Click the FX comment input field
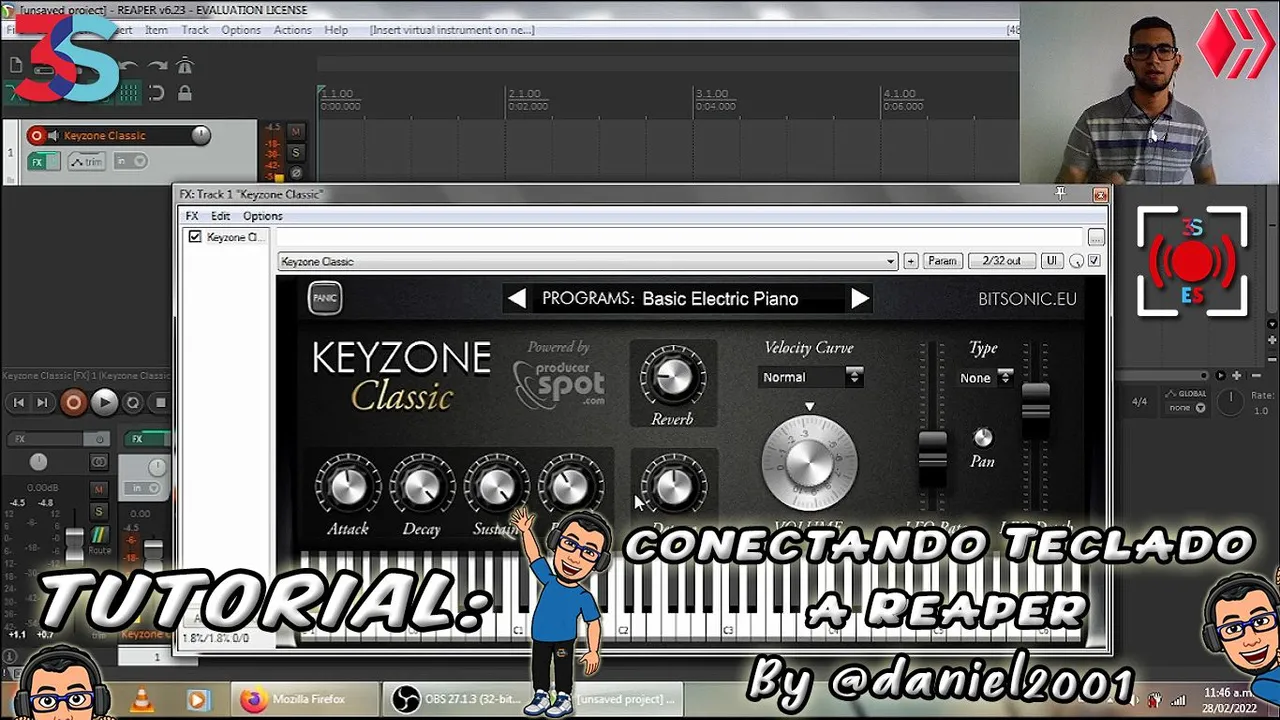The height and width of the screenshot is (720, 1280). pyautogui.click(x=680, y=237)
